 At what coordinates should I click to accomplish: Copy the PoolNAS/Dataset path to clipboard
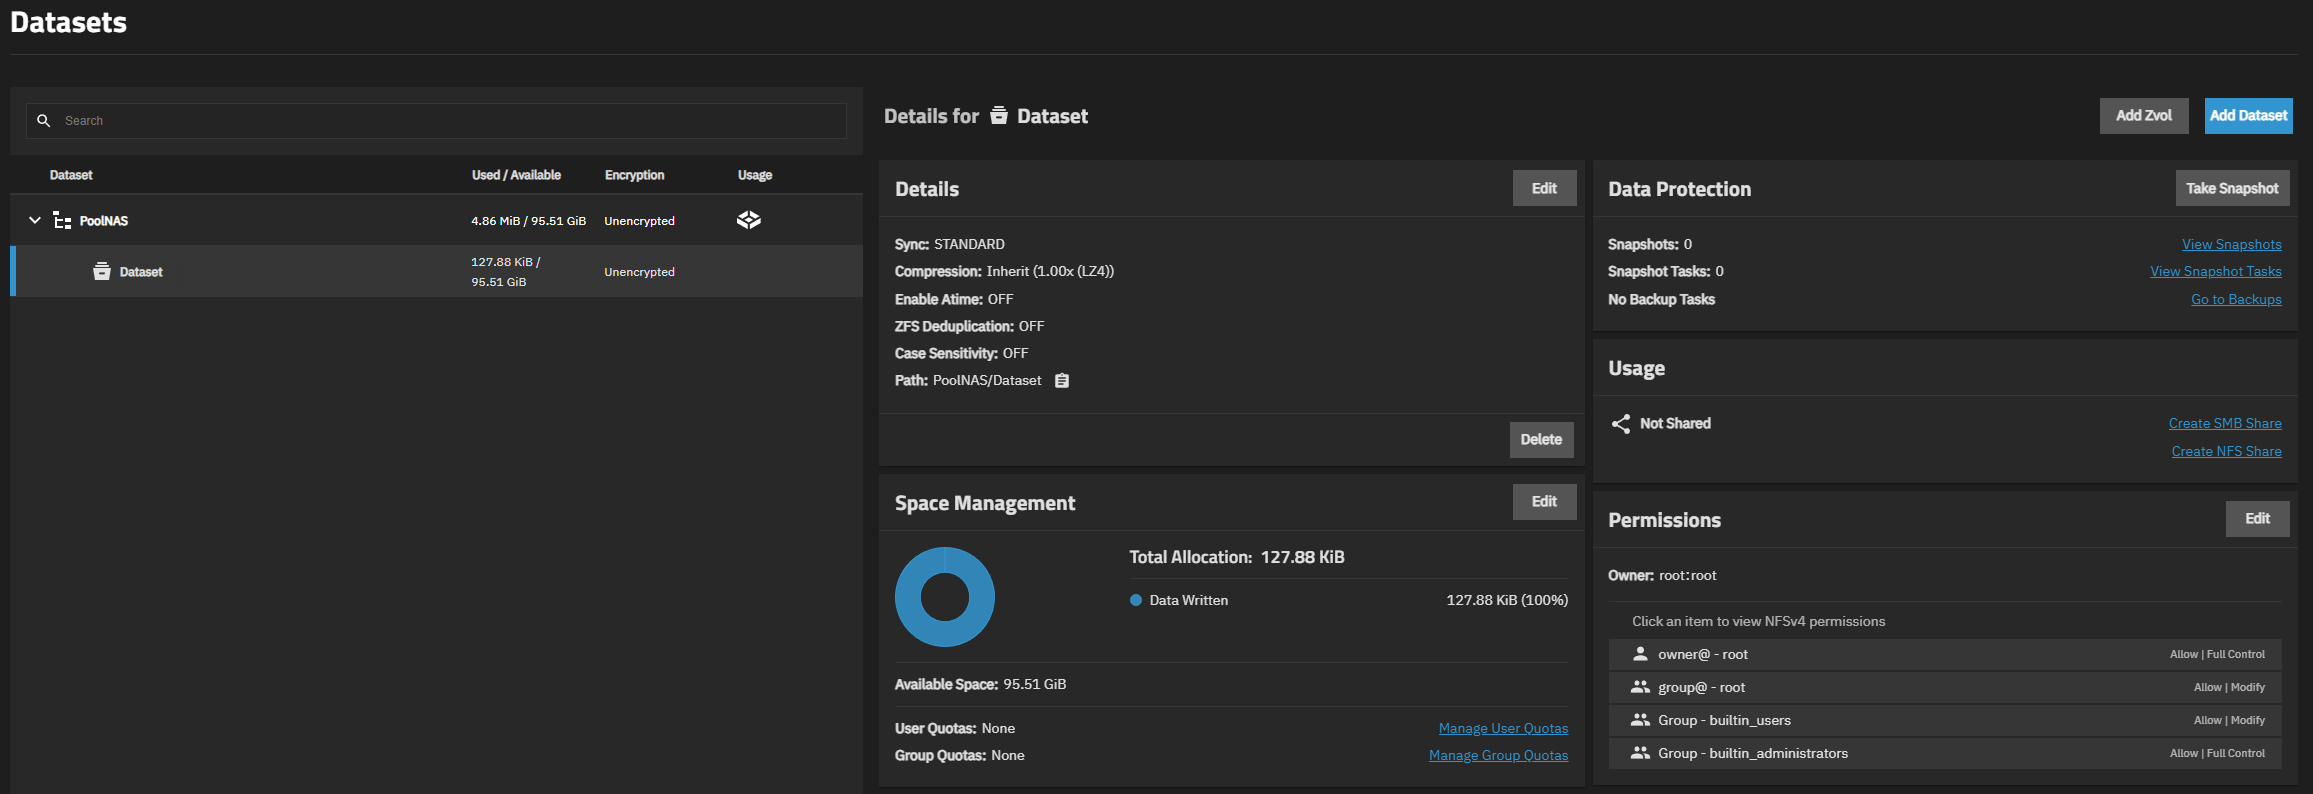click(x=1062, y=381)
